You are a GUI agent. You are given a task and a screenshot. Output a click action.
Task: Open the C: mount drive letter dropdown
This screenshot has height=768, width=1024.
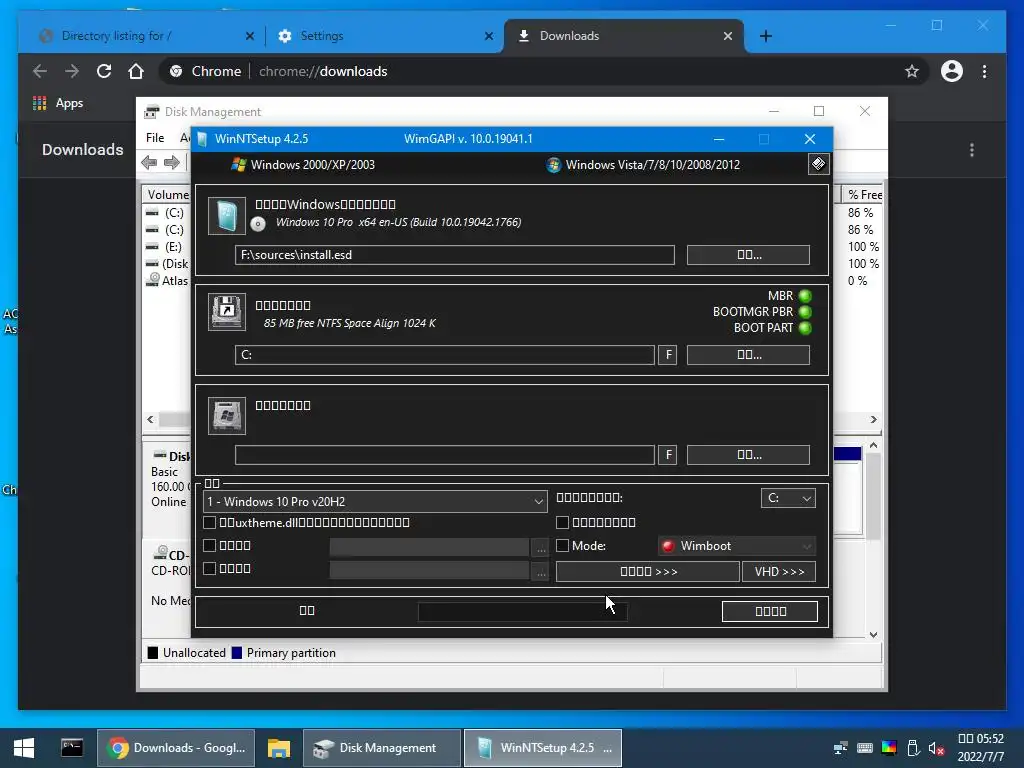coord(788,498)
